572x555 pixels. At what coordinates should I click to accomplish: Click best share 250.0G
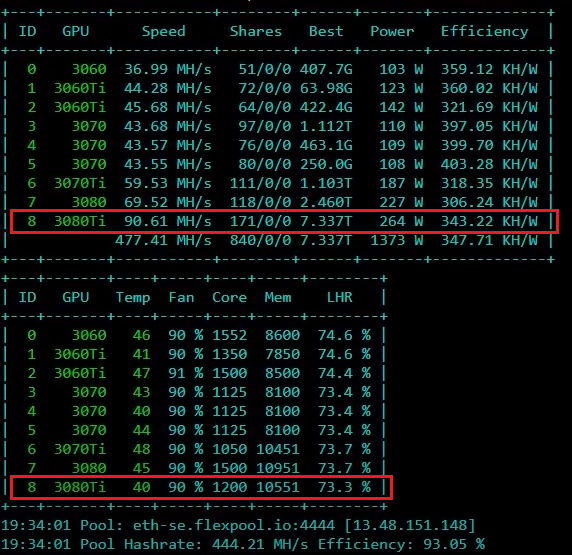pos(326,164)
